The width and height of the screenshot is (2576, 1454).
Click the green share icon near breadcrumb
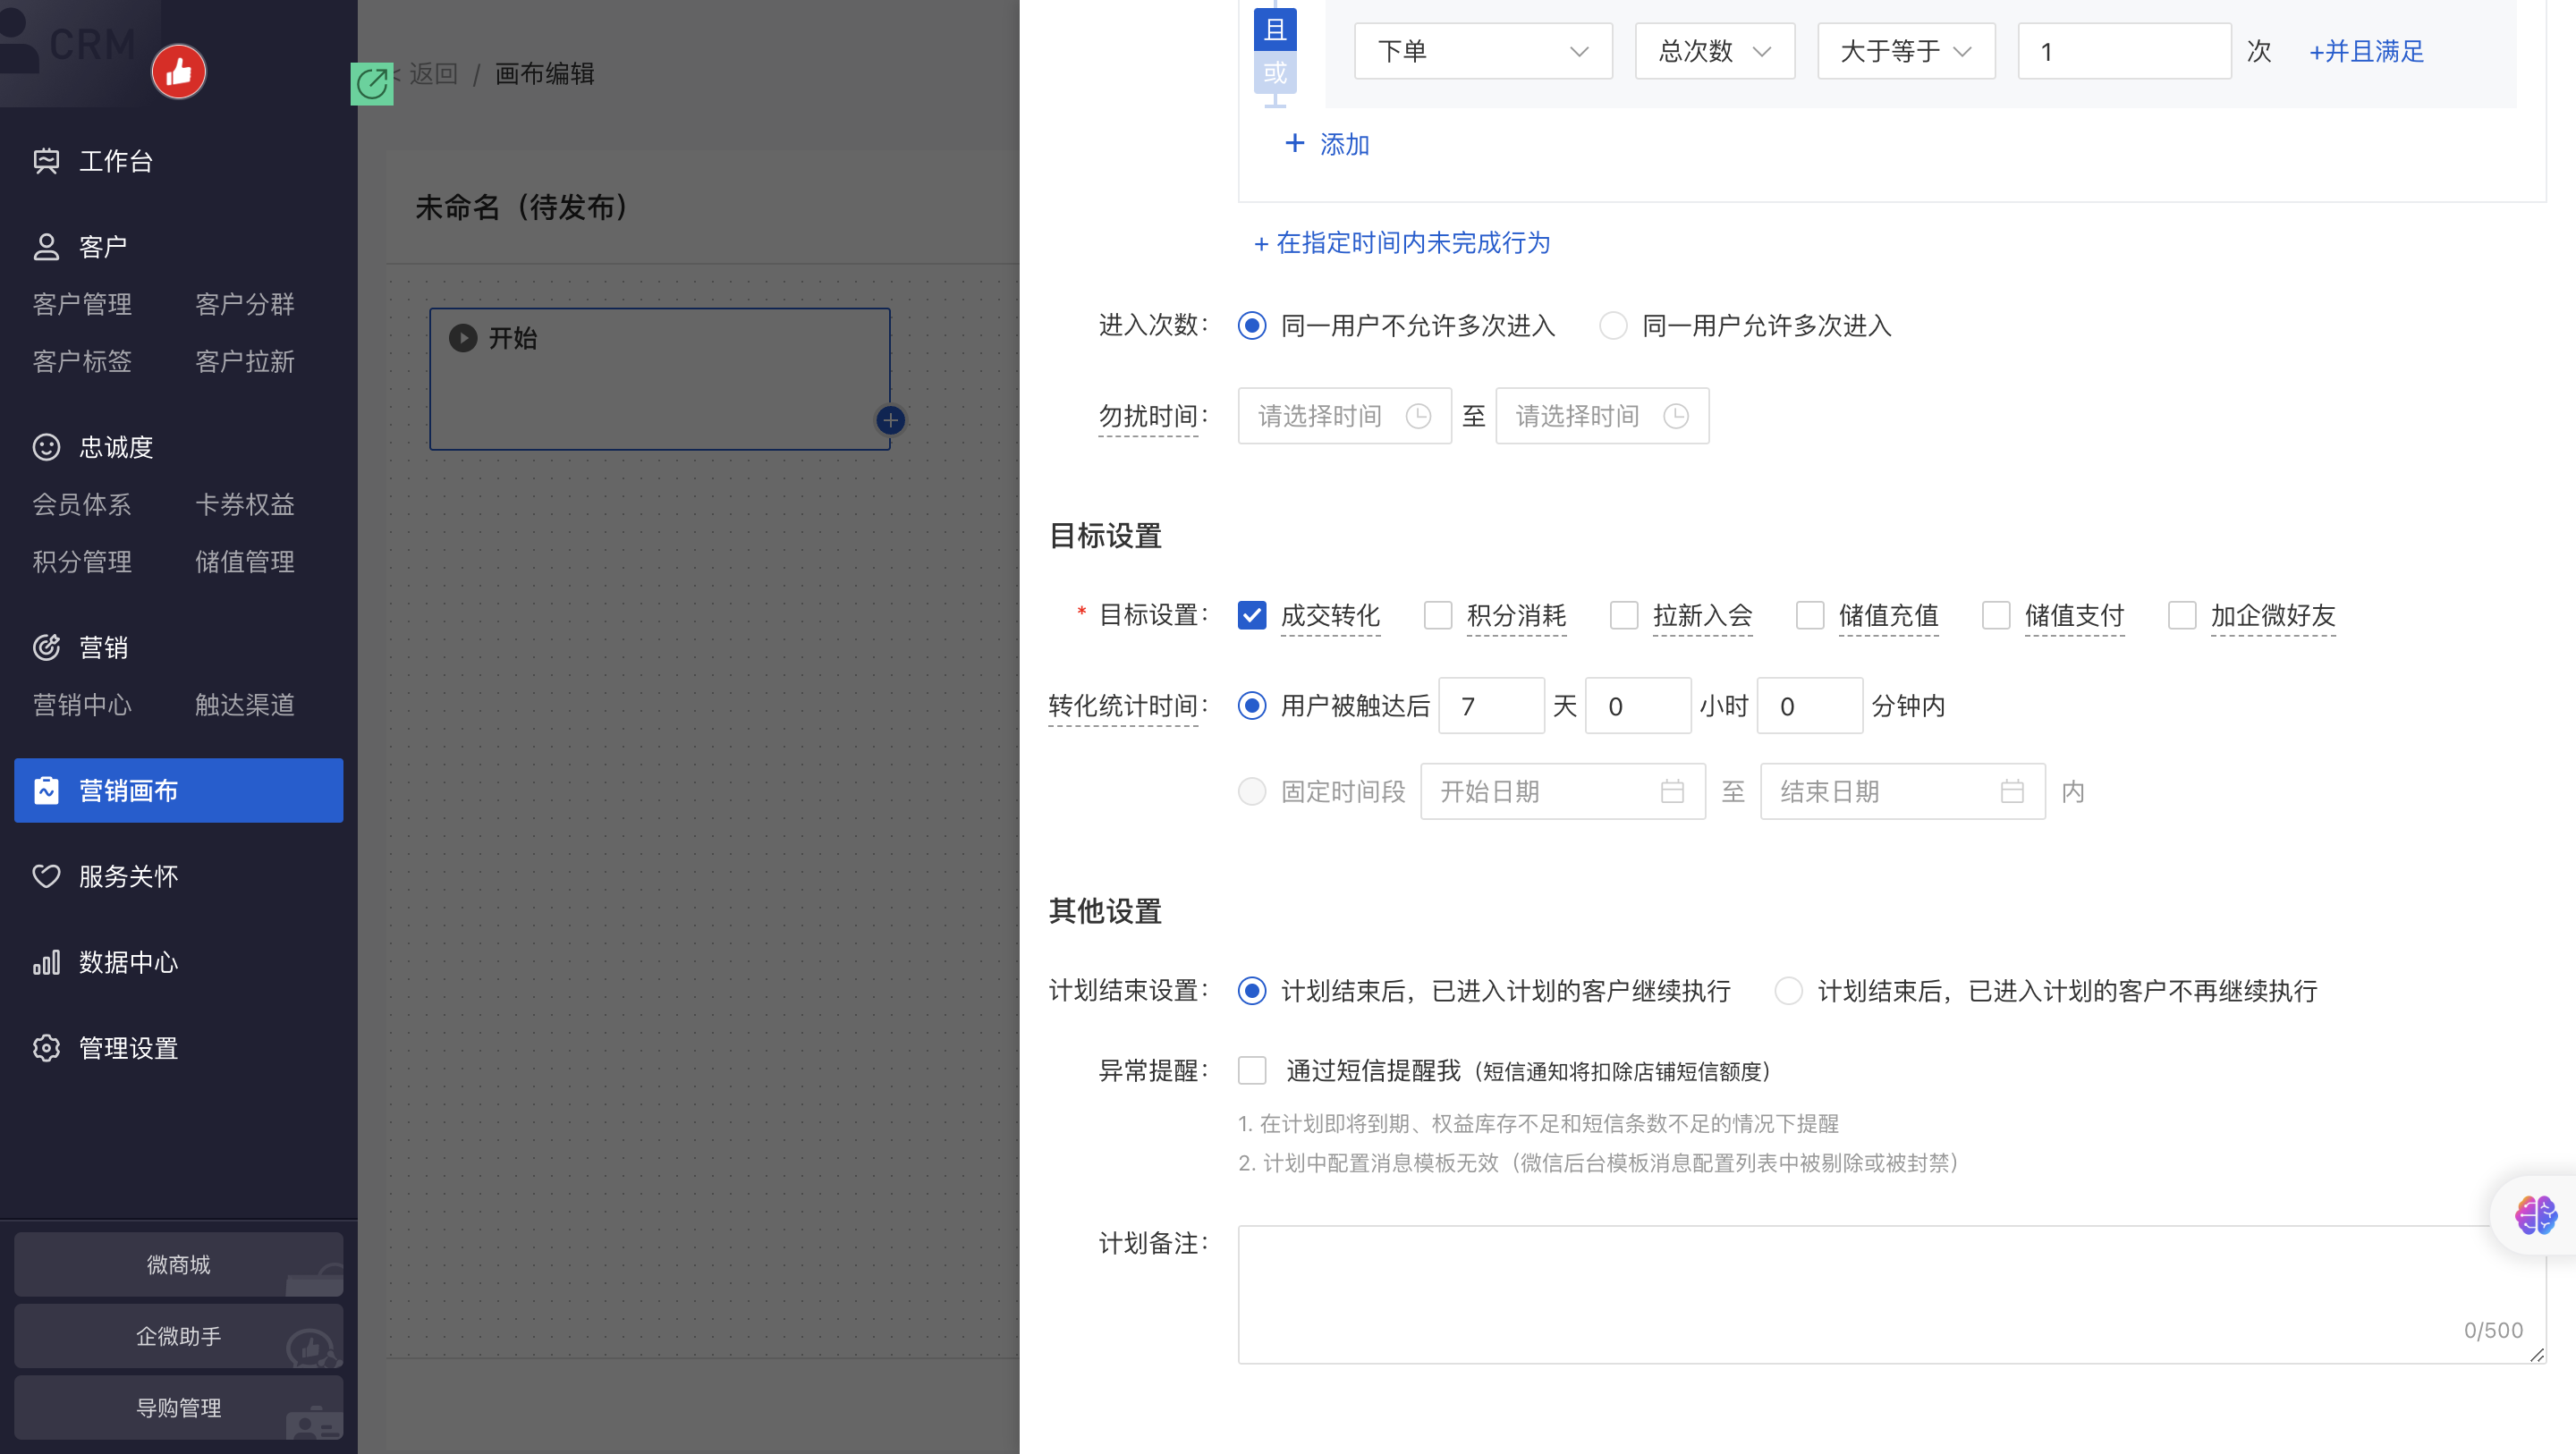(x=372, y=84)
